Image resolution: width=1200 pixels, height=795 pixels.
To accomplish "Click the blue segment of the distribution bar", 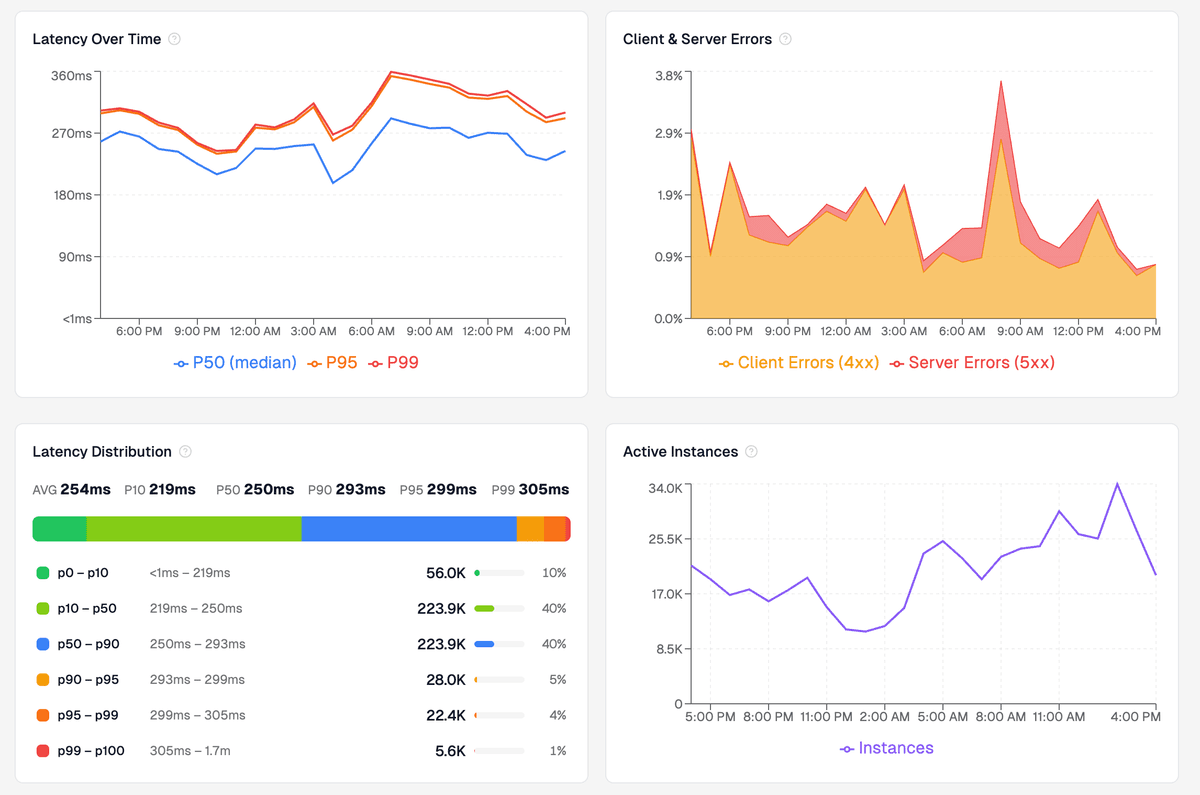I will [x=410, y=528].
